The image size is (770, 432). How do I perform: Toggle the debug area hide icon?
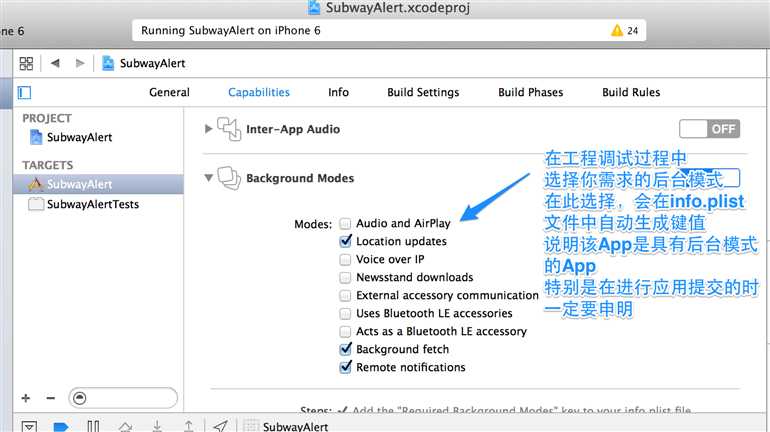[x=29, y=427]
